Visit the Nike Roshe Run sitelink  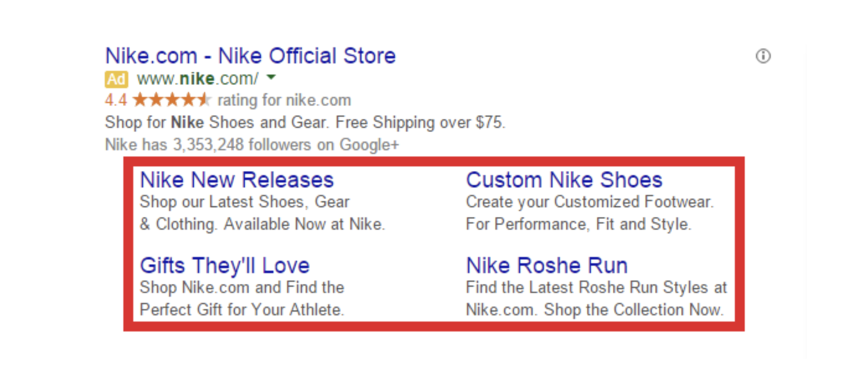[x=547, y=266]
